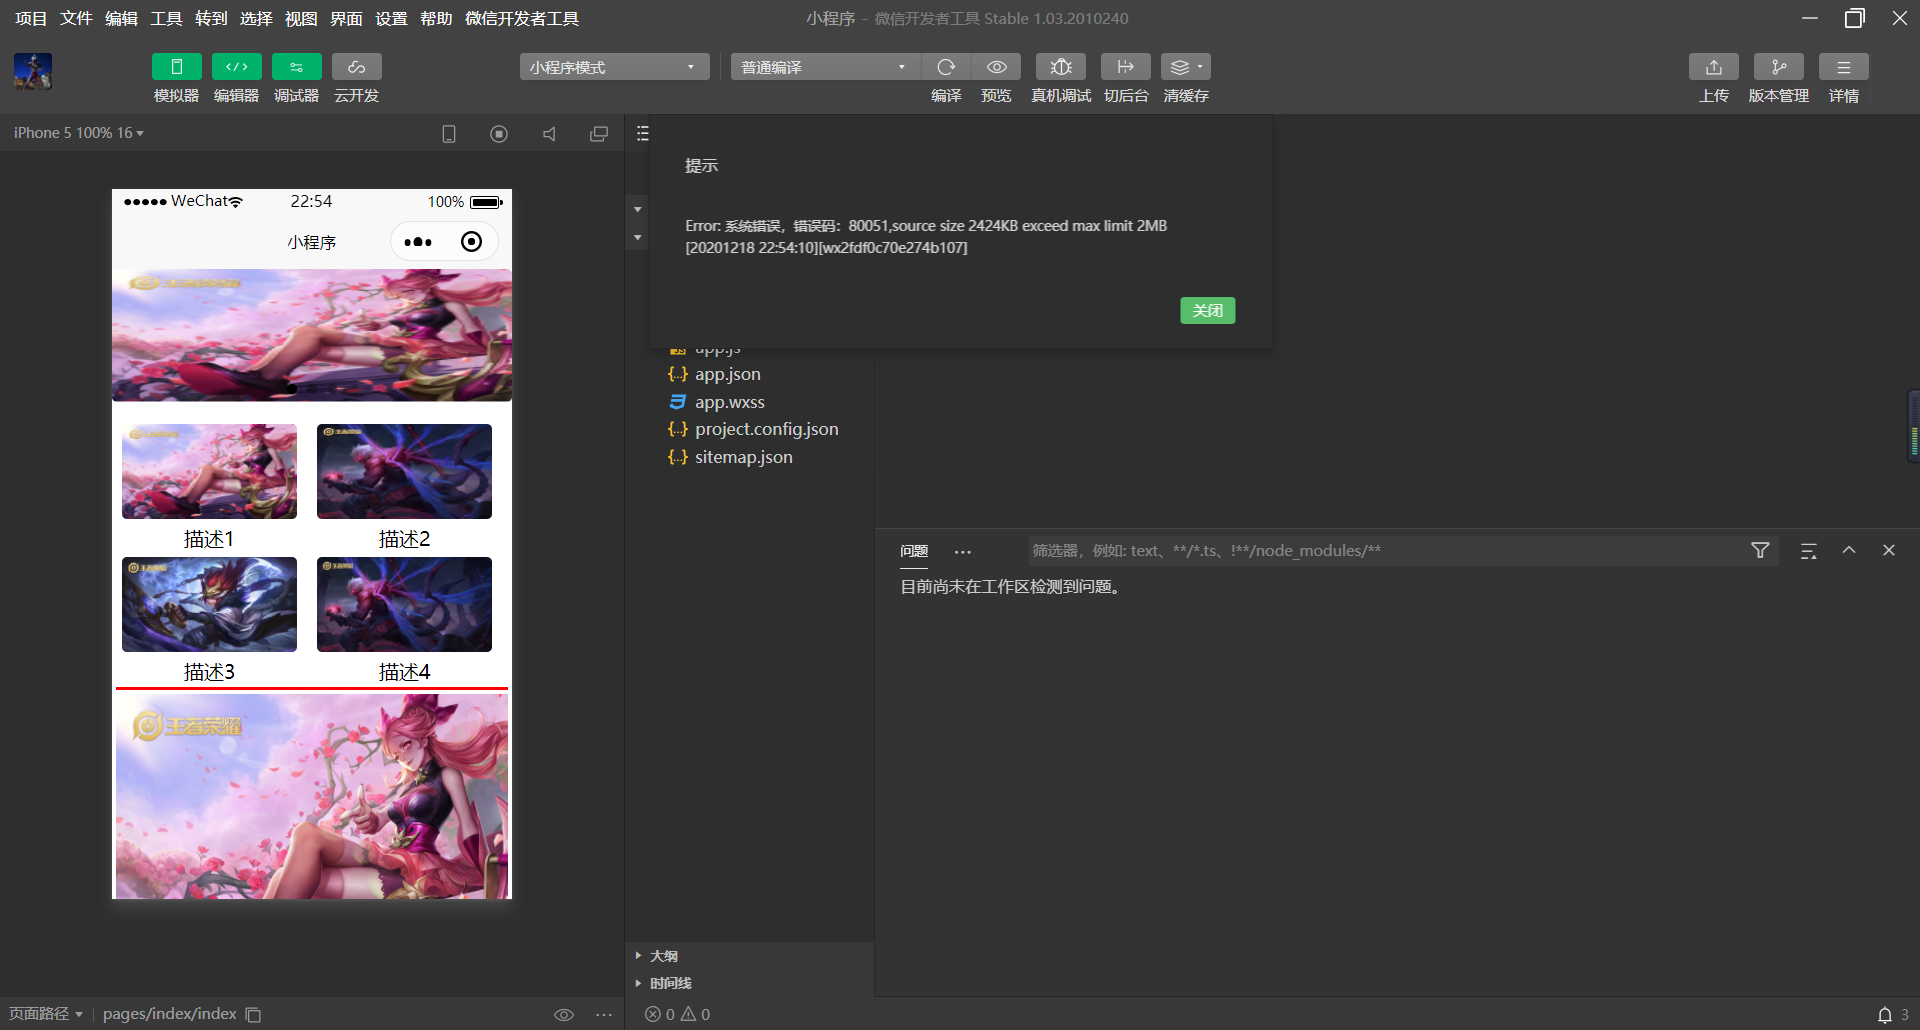Open cloud development (云开发)
Screen dimensions: 1920x1030
356,67
